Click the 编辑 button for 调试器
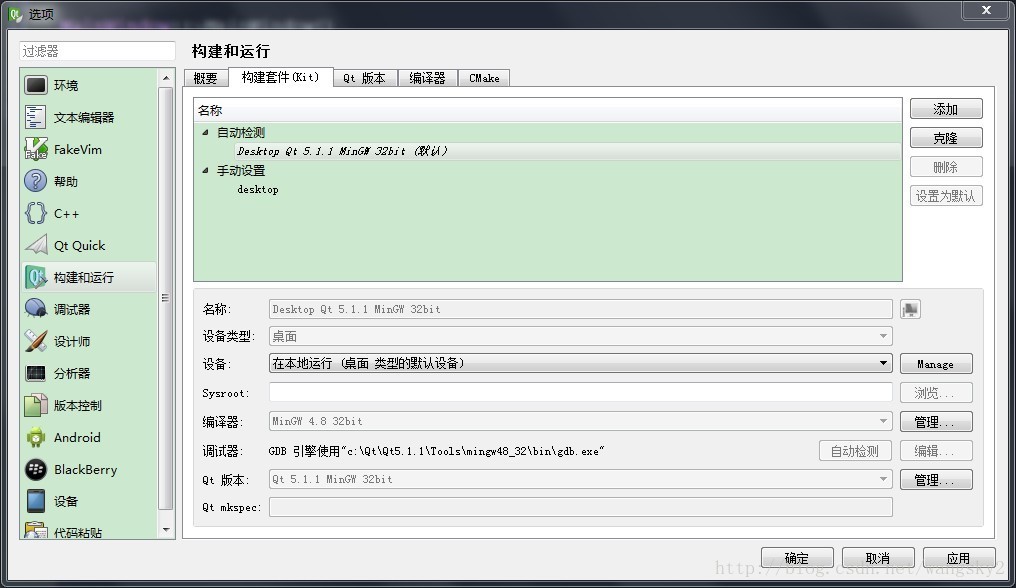This screenshot has width=1016, height=588. 936,451
